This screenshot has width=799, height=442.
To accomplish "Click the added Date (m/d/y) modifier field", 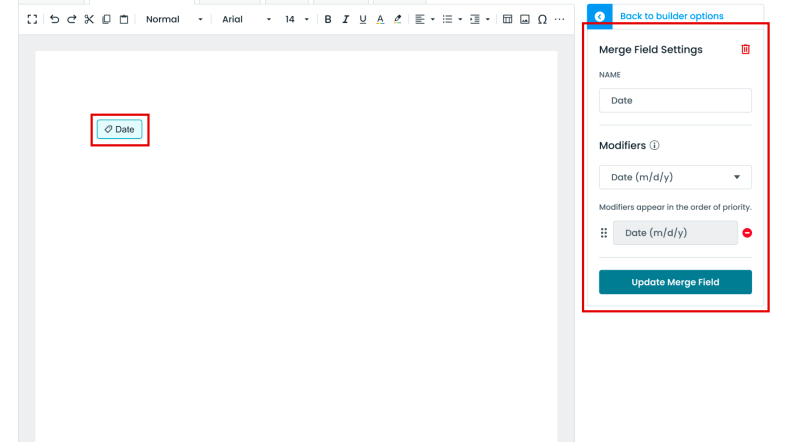I will point(675,233).
